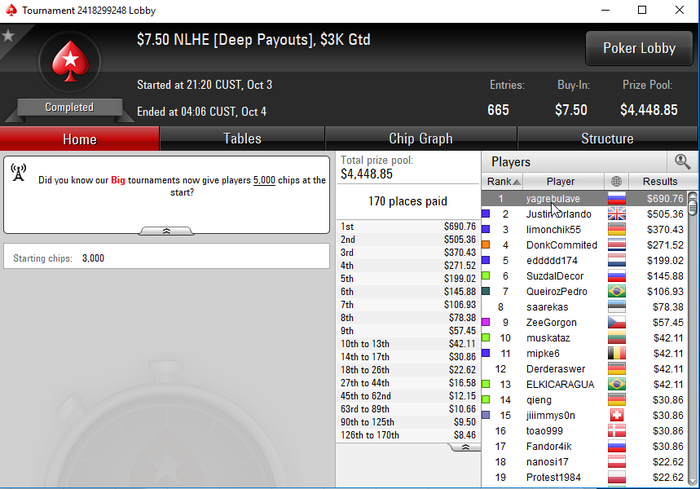This screenshot has width=700, height=489.
Task: Sort by the Results column header
Action: pyautogui.click(x=659, y=181)
